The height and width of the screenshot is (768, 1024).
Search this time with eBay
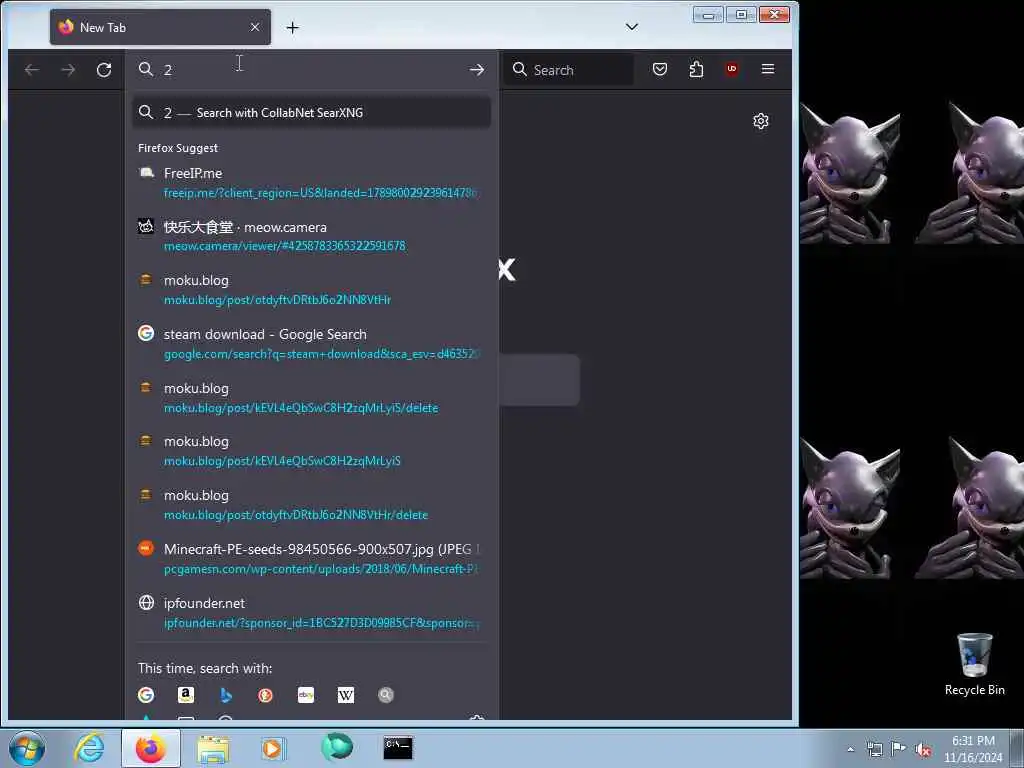[x=306, y=695]
